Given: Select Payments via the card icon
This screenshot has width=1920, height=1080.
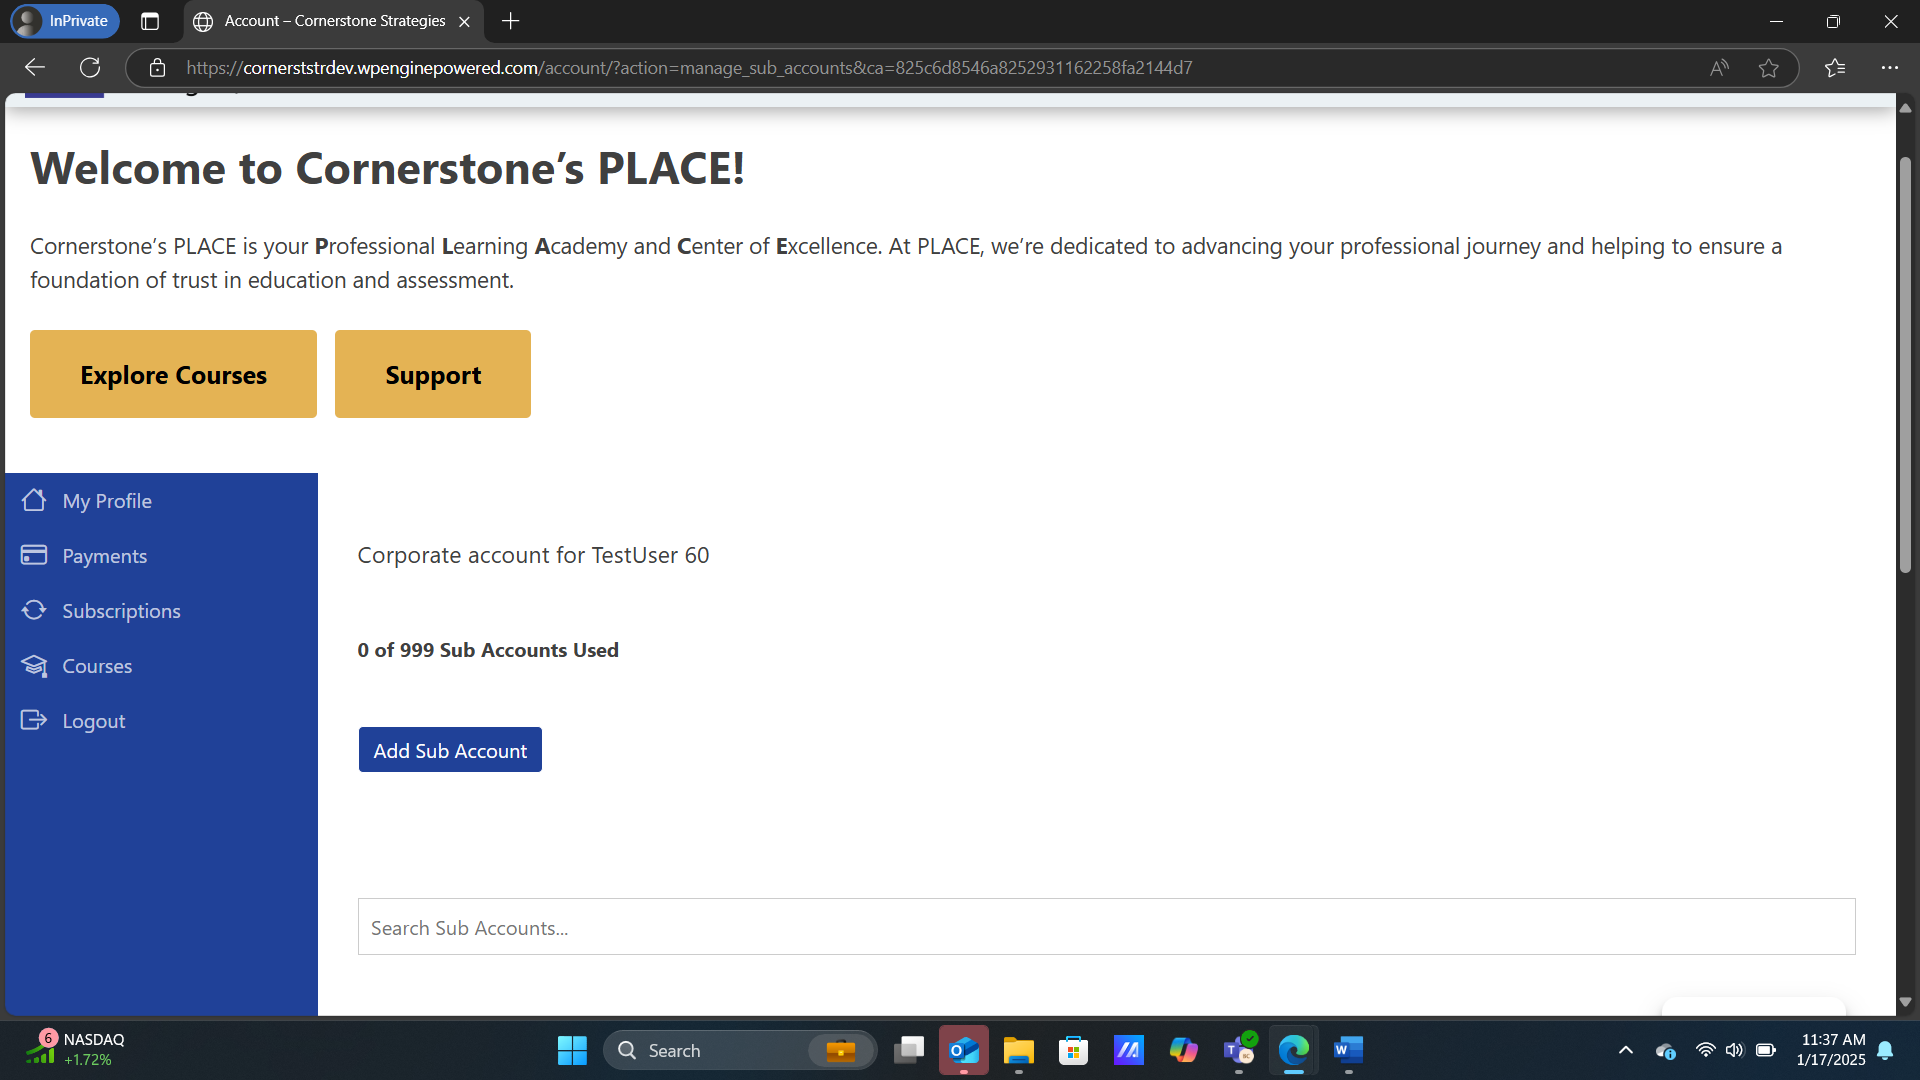Looking at the screenshot, I should pyautogui.click(x=35, y=555).
